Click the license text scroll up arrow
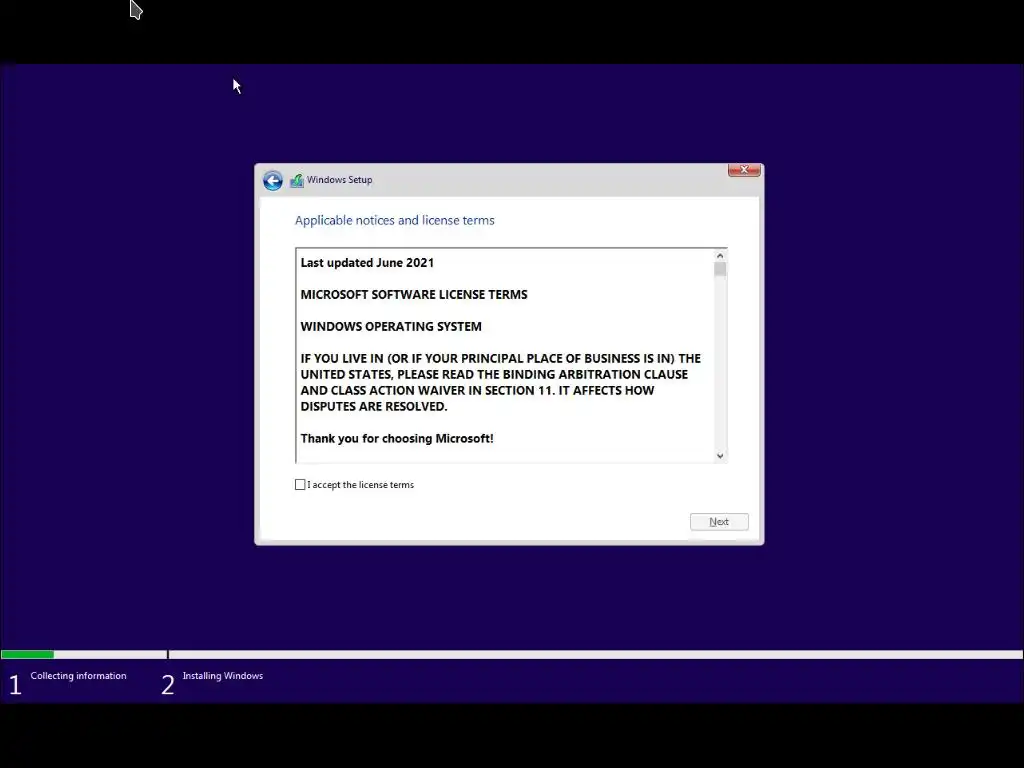1024x768 pixels. pyautogui.click(x=720, y=256)
